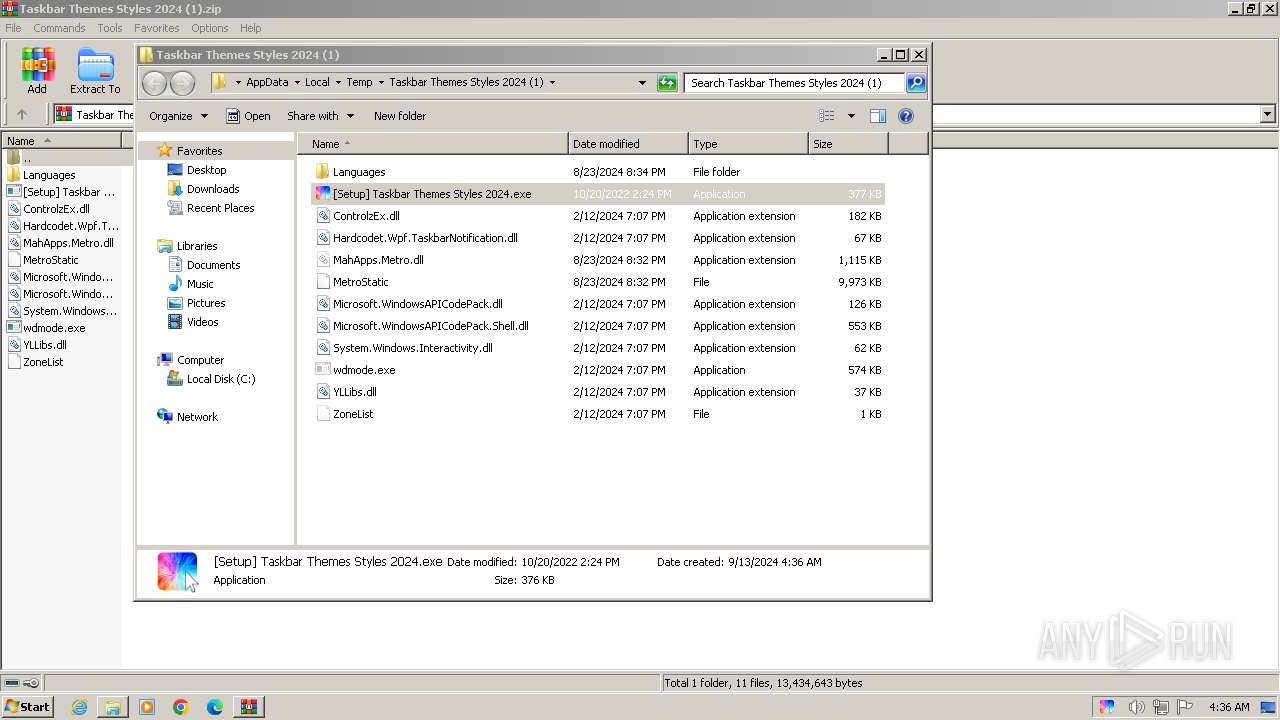Viewport: 1280px width, 720px height.
Task: Open Music library in sidebar
Action: 200,284
